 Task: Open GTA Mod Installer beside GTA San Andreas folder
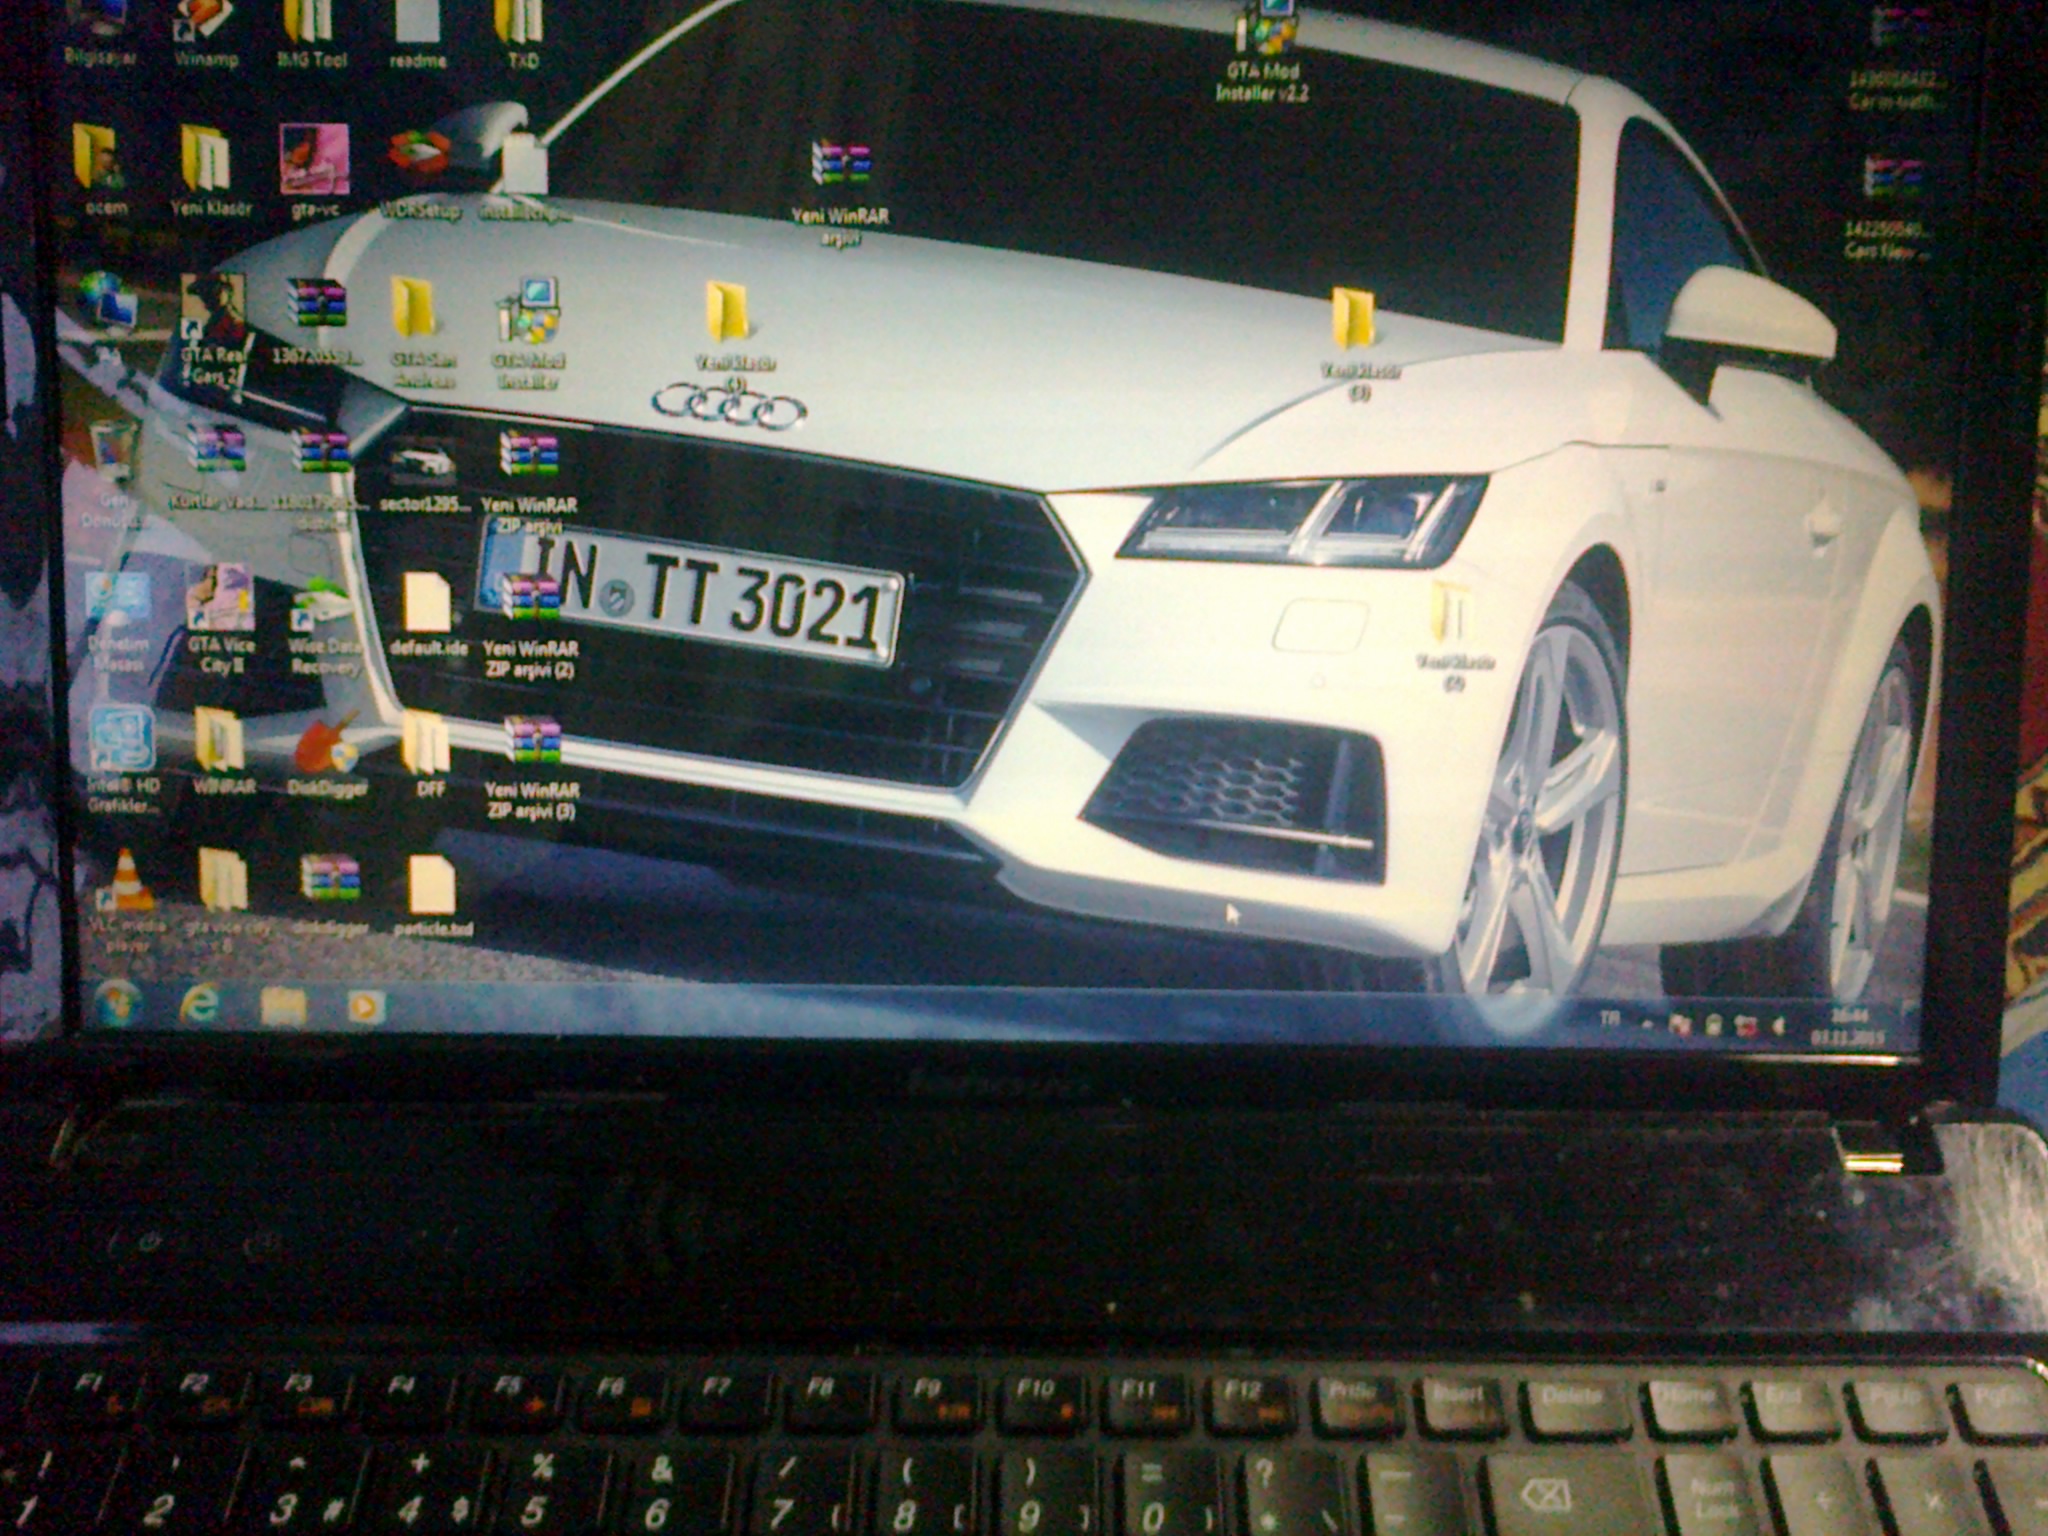coord(530,332)
